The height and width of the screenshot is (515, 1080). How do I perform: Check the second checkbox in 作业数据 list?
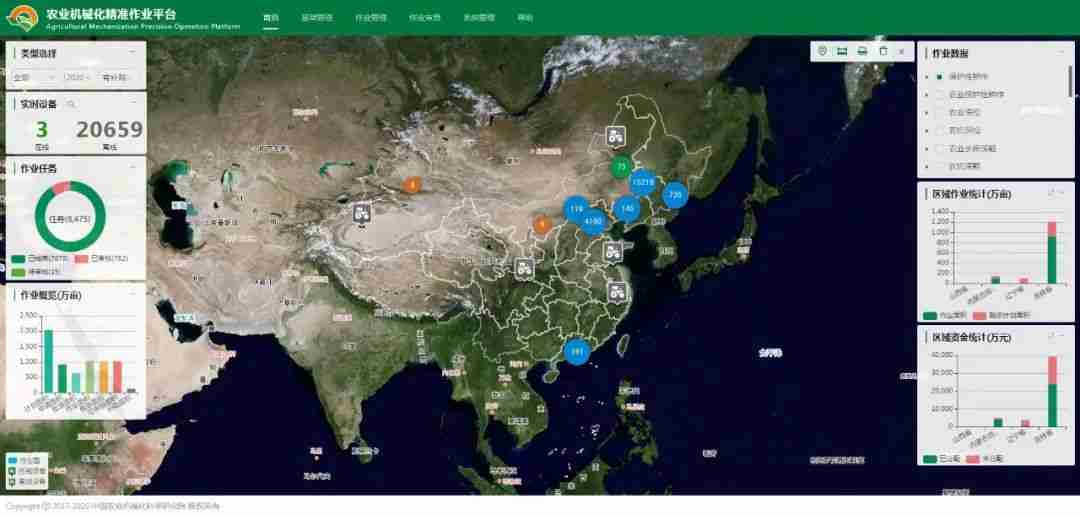pyautogui.click(x=939, y=94)
